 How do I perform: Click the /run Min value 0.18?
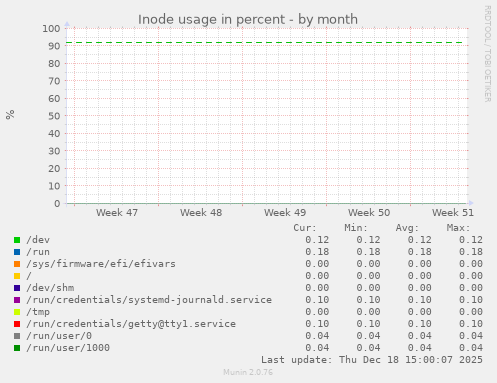[x=368, y=252]
